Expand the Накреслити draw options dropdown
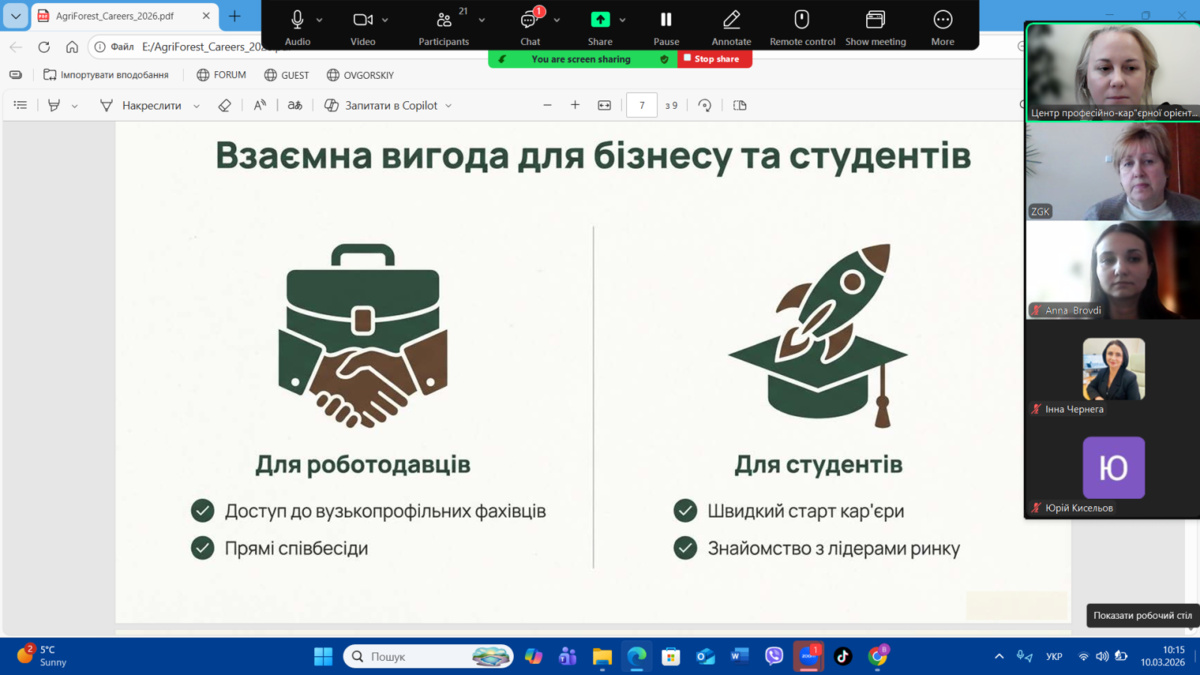The height and width of the screenshot is (675, 1200). 196,106
